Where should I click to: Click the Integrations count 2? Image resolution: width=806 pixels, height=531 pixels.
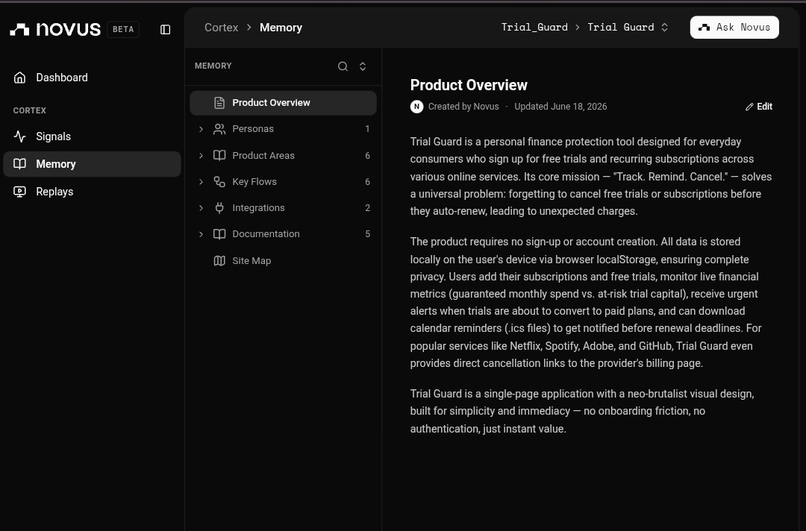368,208
